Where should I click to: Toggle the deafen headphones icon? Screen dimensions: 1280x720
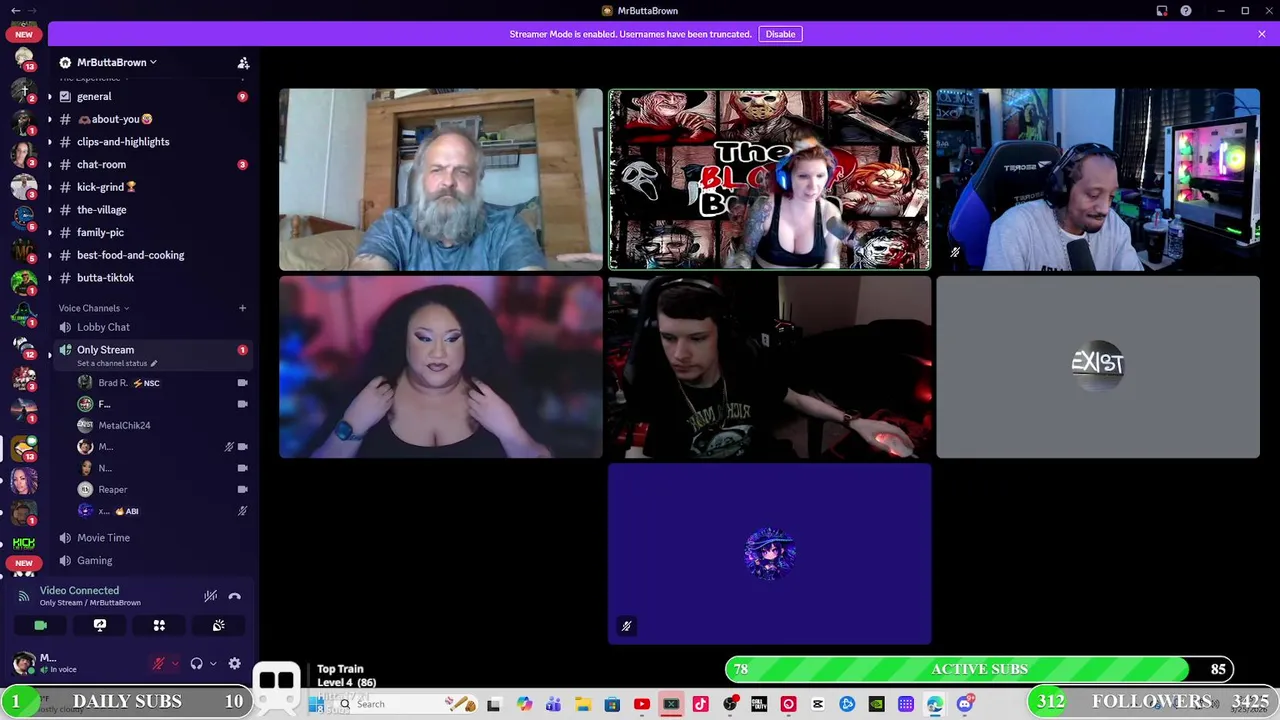pyautogui.click(x=197, y=663)
